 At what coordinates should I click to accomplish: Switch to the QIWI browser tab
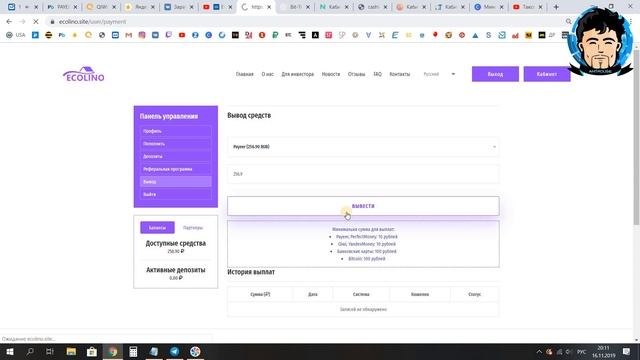point(100,7)
